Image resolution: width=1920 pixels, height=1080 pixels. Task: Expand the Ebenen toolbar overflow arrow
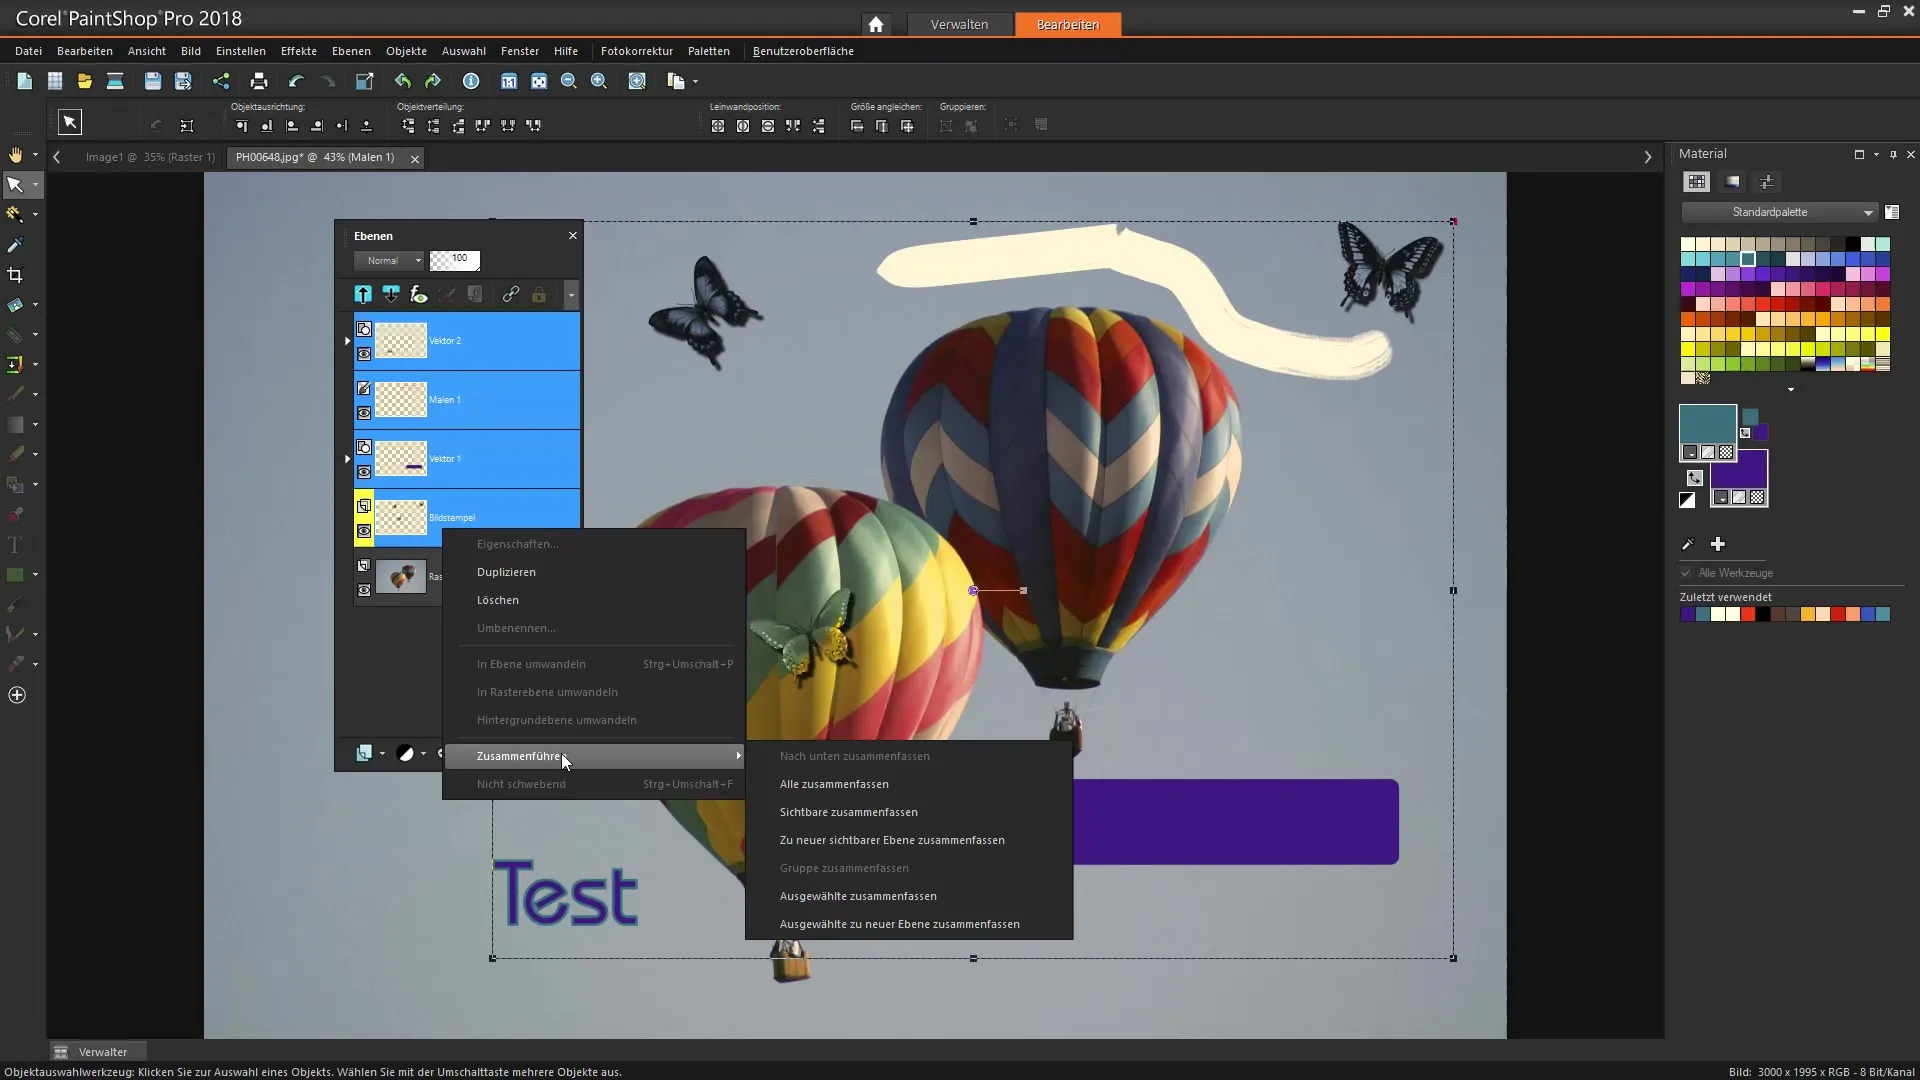pos(571,295)
